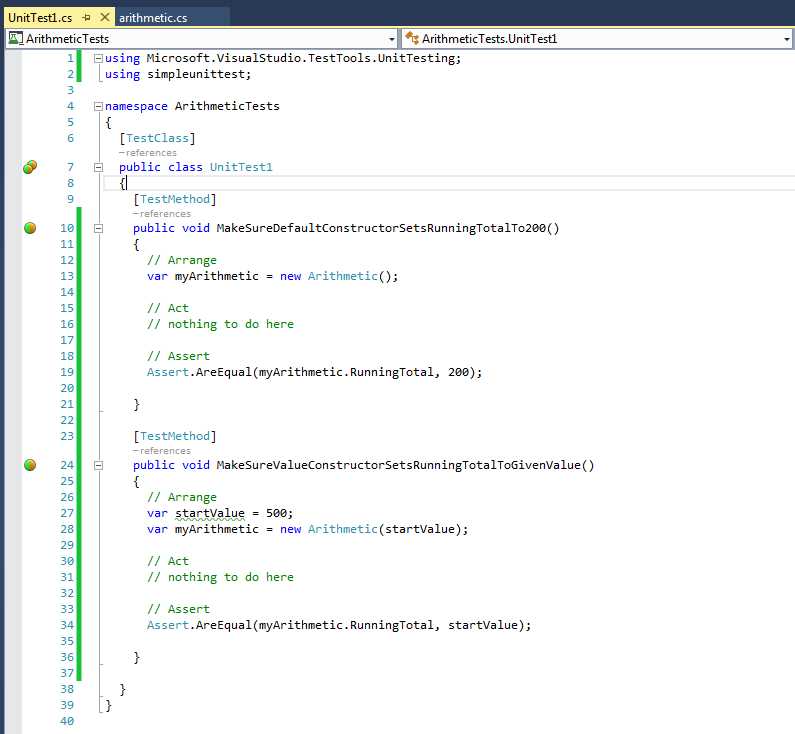
Task: Click 'using simpleunittest;' on line 2
Action: click(178, 74)
